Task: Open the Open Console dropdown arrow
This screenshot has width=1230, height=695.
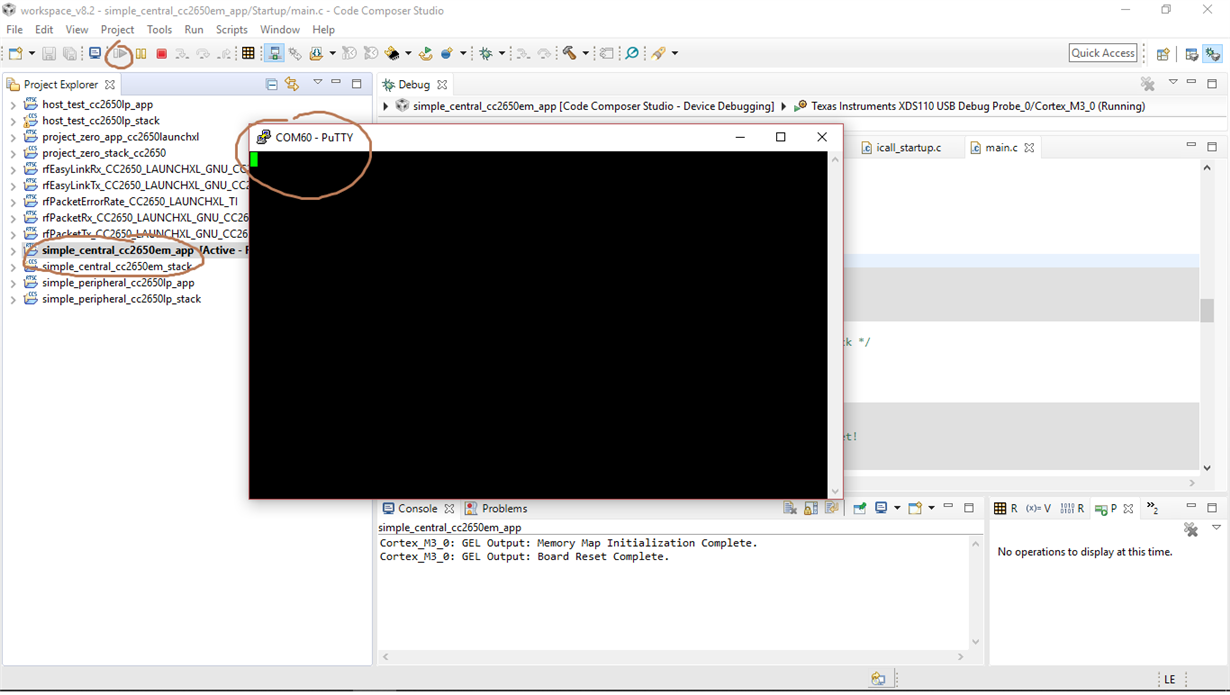Action: [x=931, y=508]
